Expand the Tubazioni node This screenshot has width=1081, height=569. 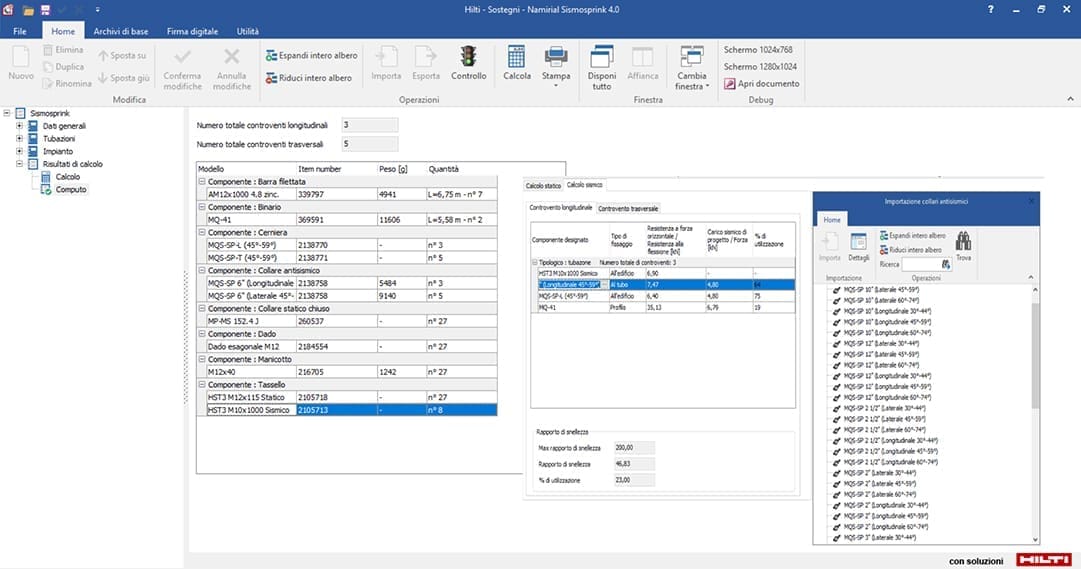tap(19, 139)
